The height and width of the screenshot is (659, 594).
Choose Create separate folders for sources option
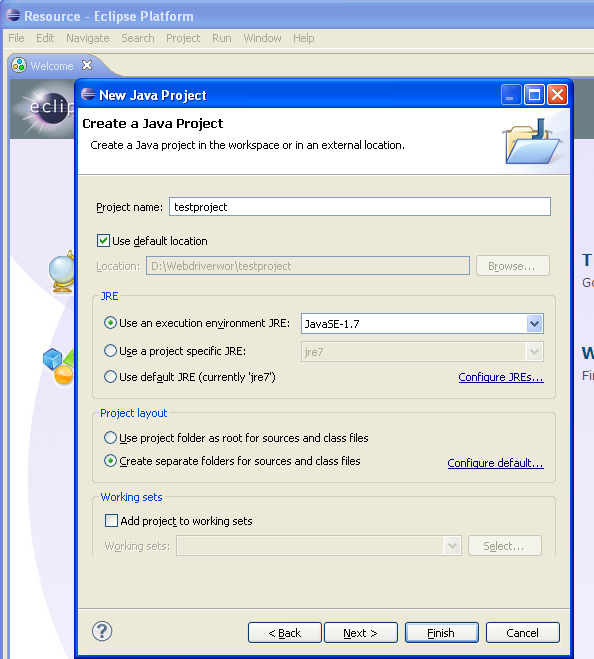(x=110, y=461)
